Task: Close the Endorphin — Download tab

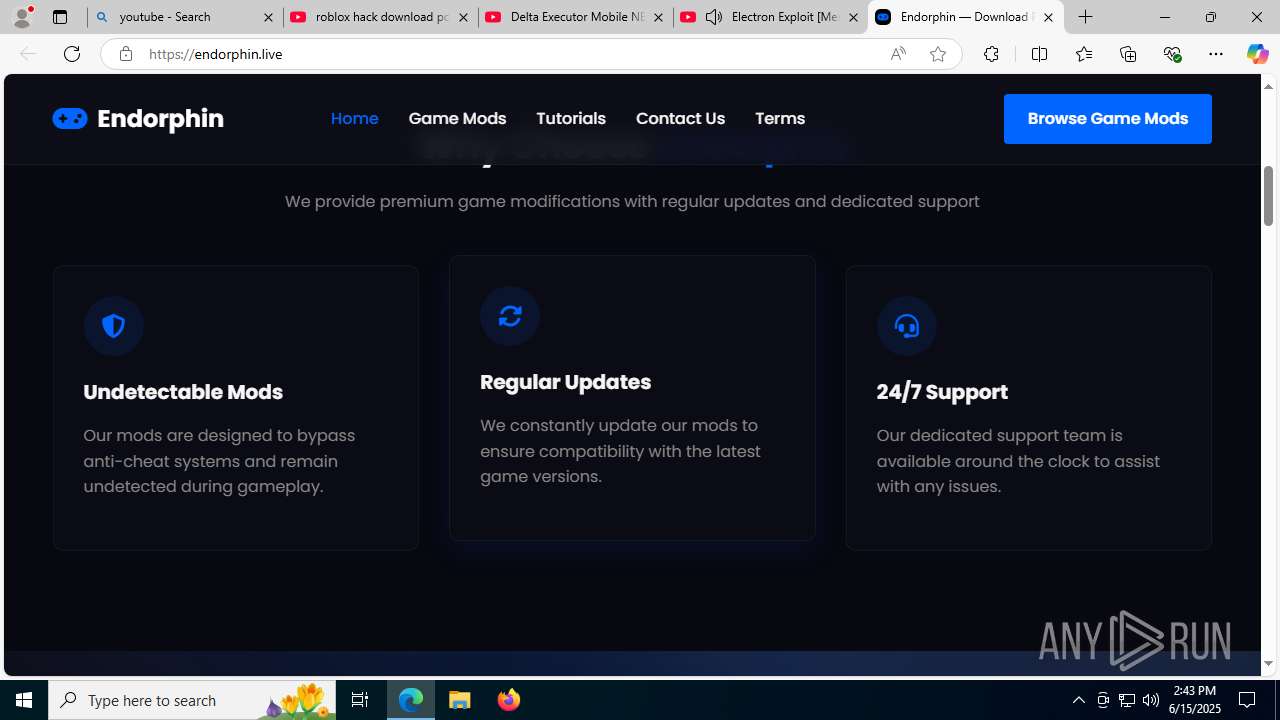Action: (1048, 17)
